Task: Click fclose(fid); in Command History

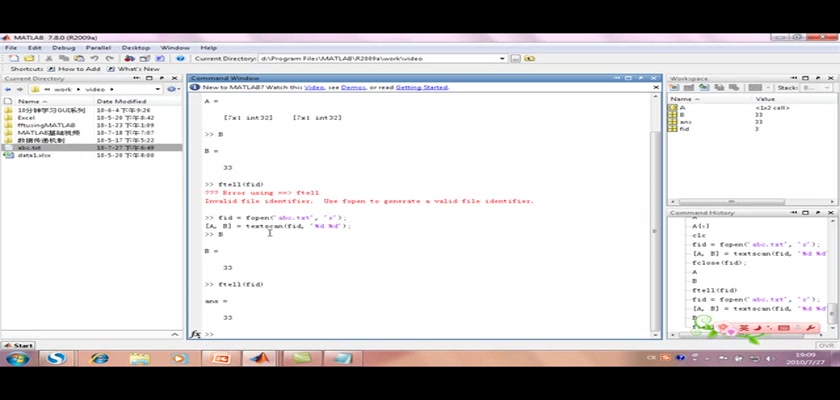Action: (x=719, y=263)
